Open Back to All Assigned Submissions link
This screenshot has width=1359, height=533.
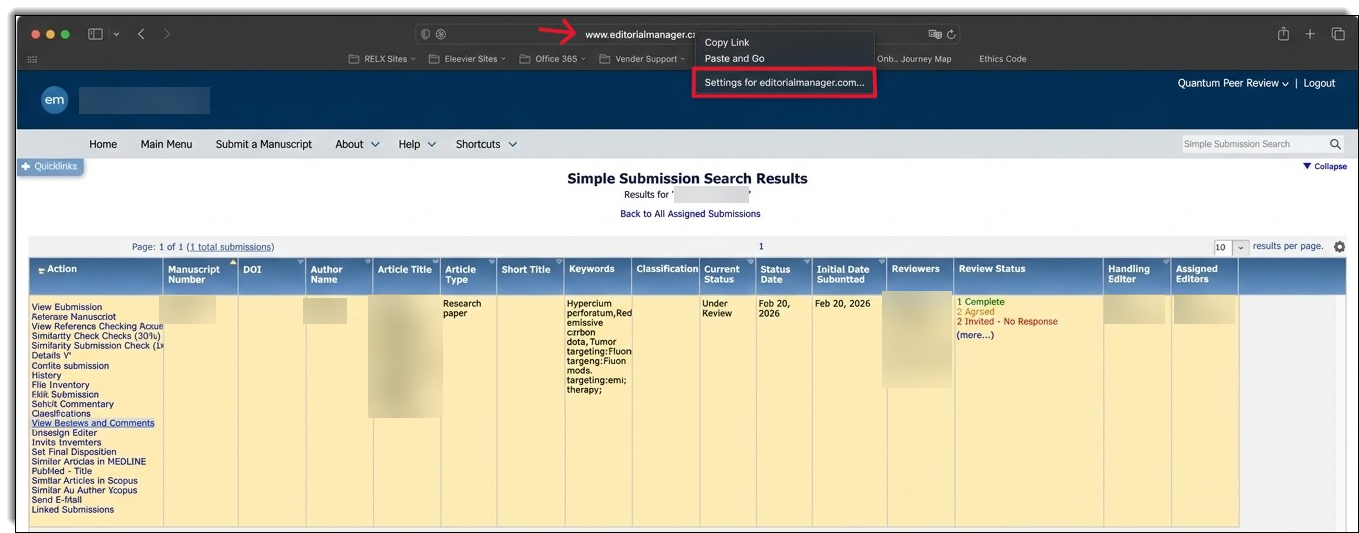(690, 214)
